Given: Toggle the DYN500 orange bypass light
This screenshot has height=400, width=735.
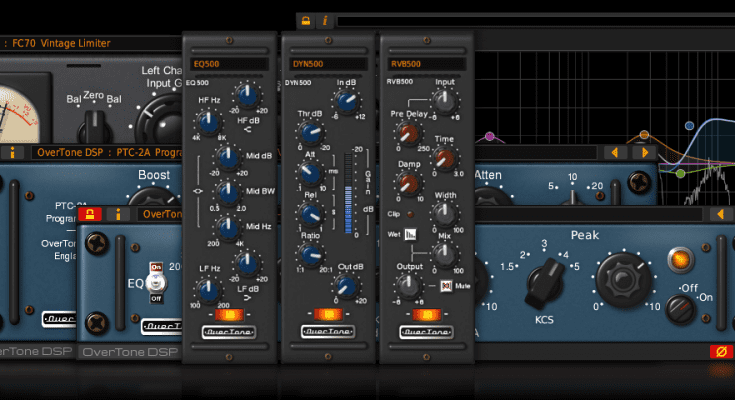Looking at the screenshot, I should pyautogui.click(x=326, y=316).
